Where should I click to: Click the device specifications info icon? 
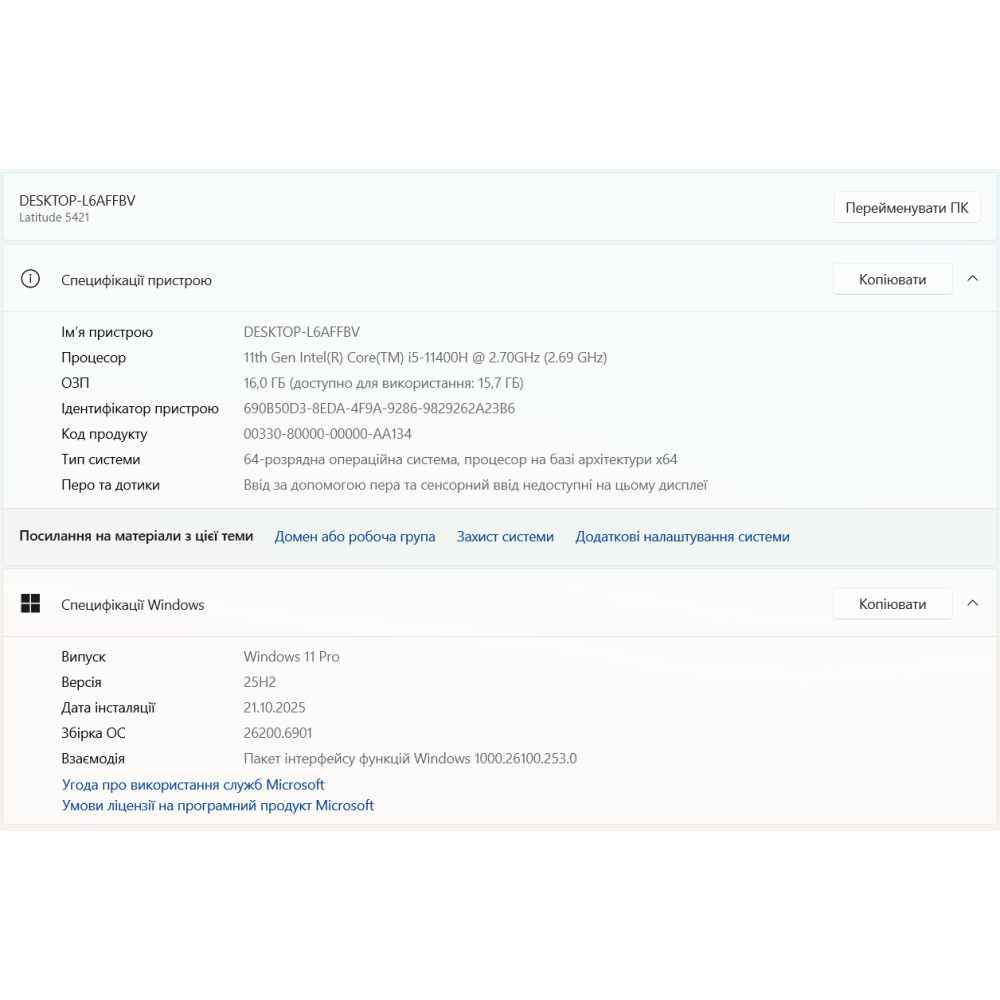31,279
